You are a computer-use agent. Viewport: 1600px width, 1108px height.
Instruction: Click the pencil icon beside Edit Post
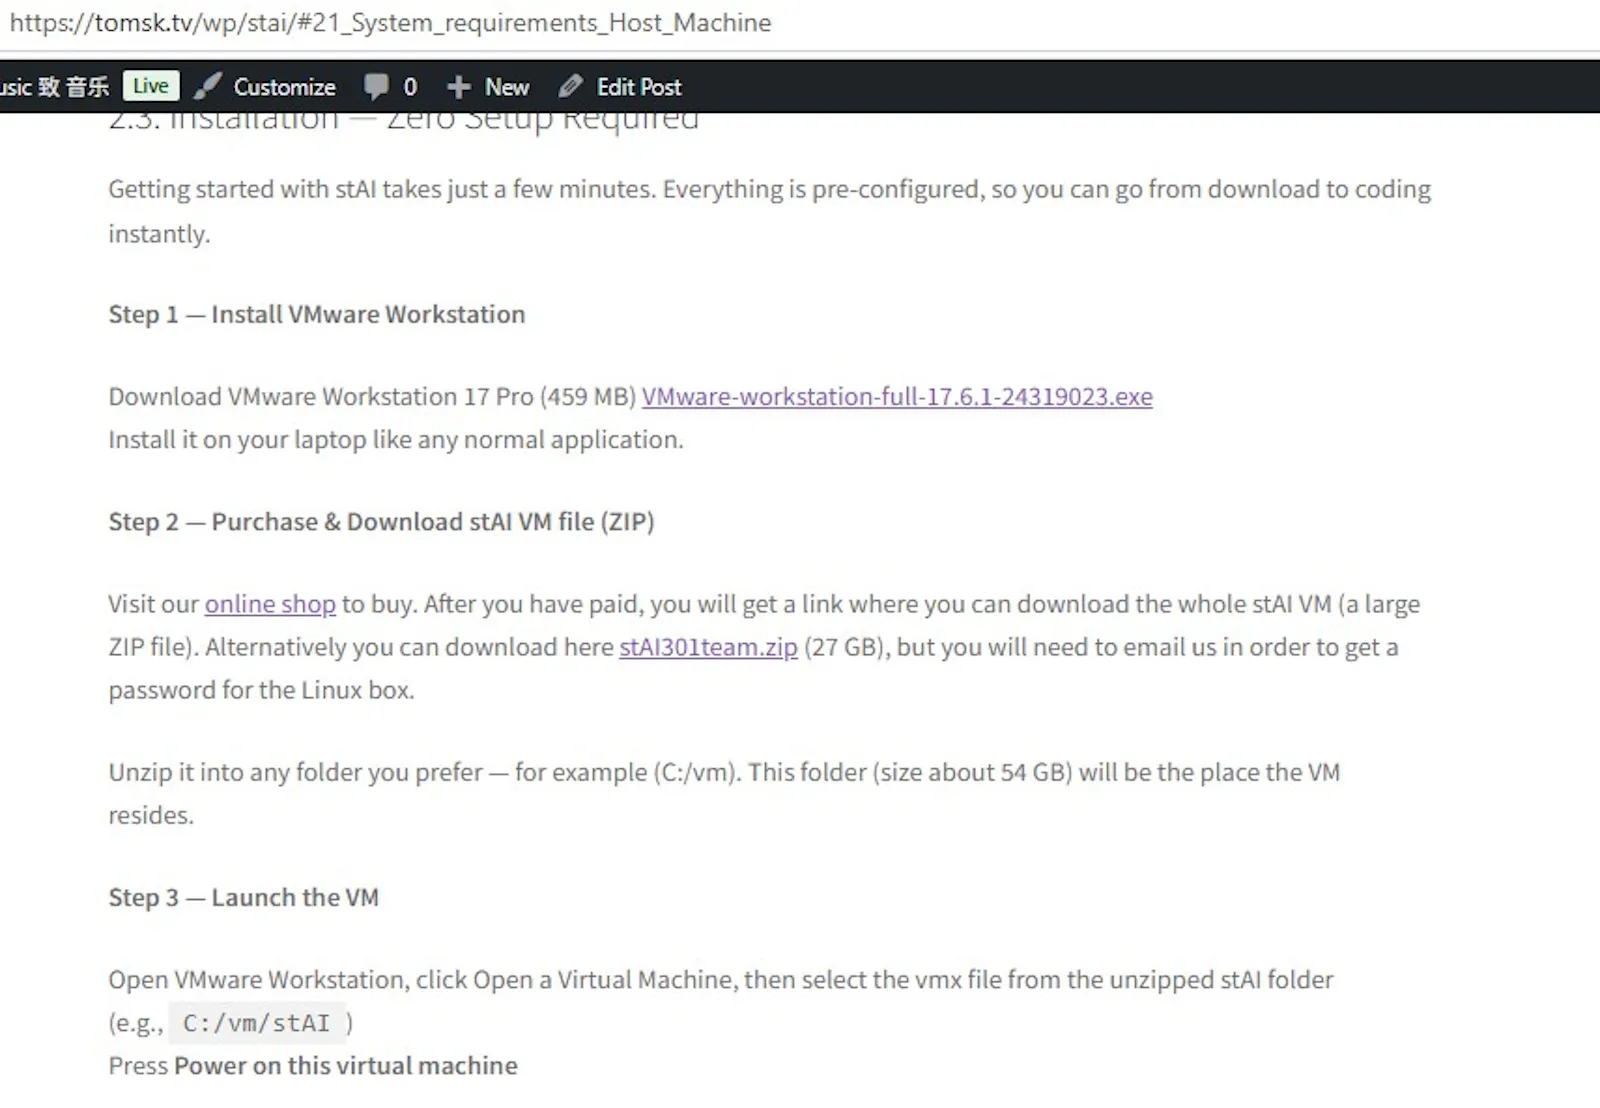click(x=570, y=87)
